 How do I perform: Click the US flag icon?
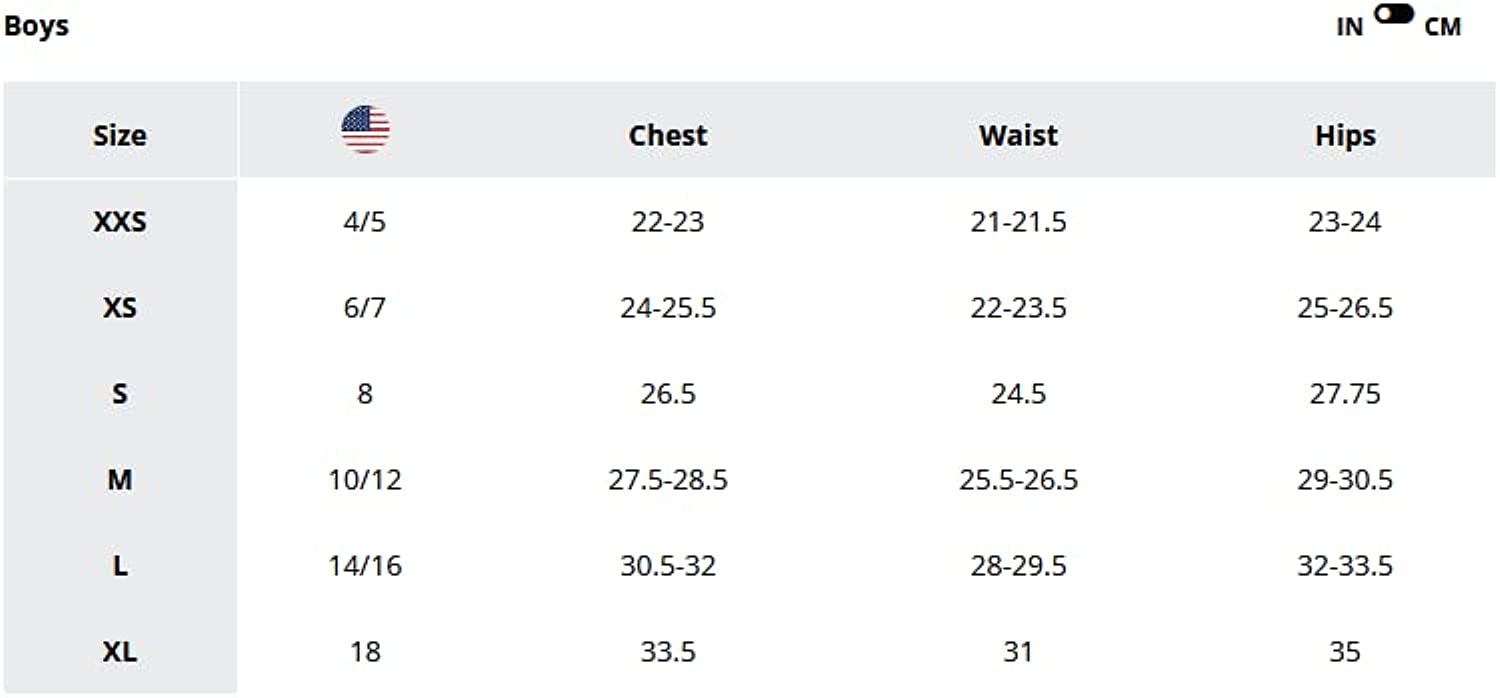(x=365, y=130)
